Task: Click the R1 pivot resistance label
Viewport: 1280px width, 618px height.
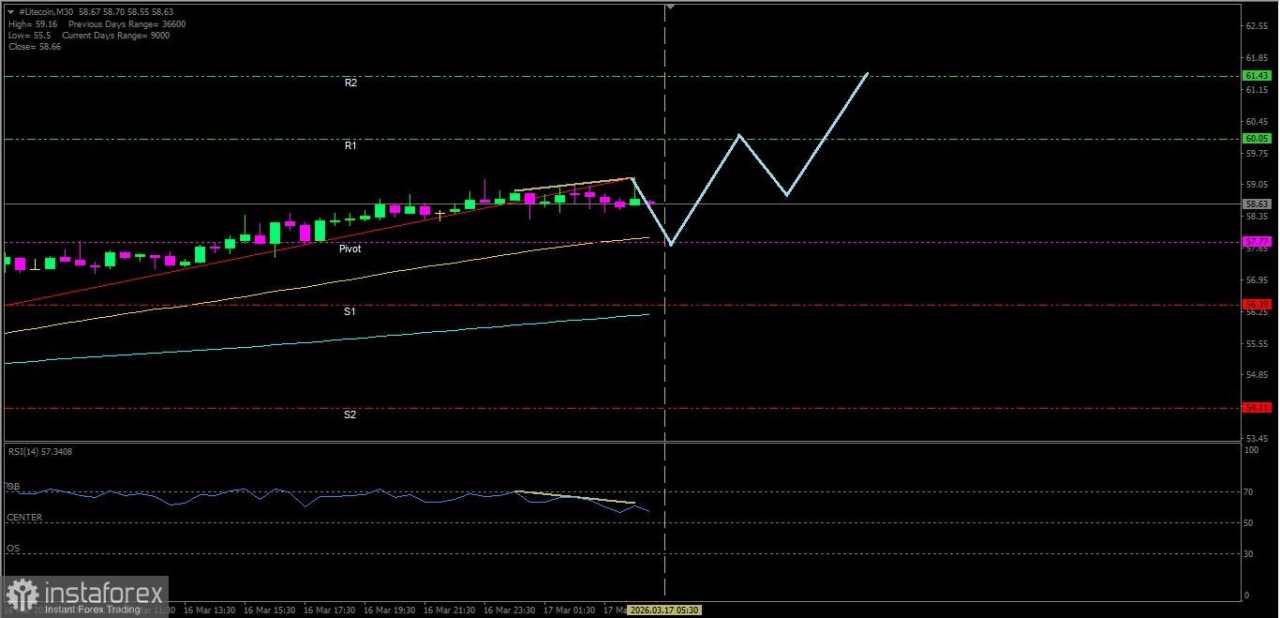Action: [x=350, y=145]
